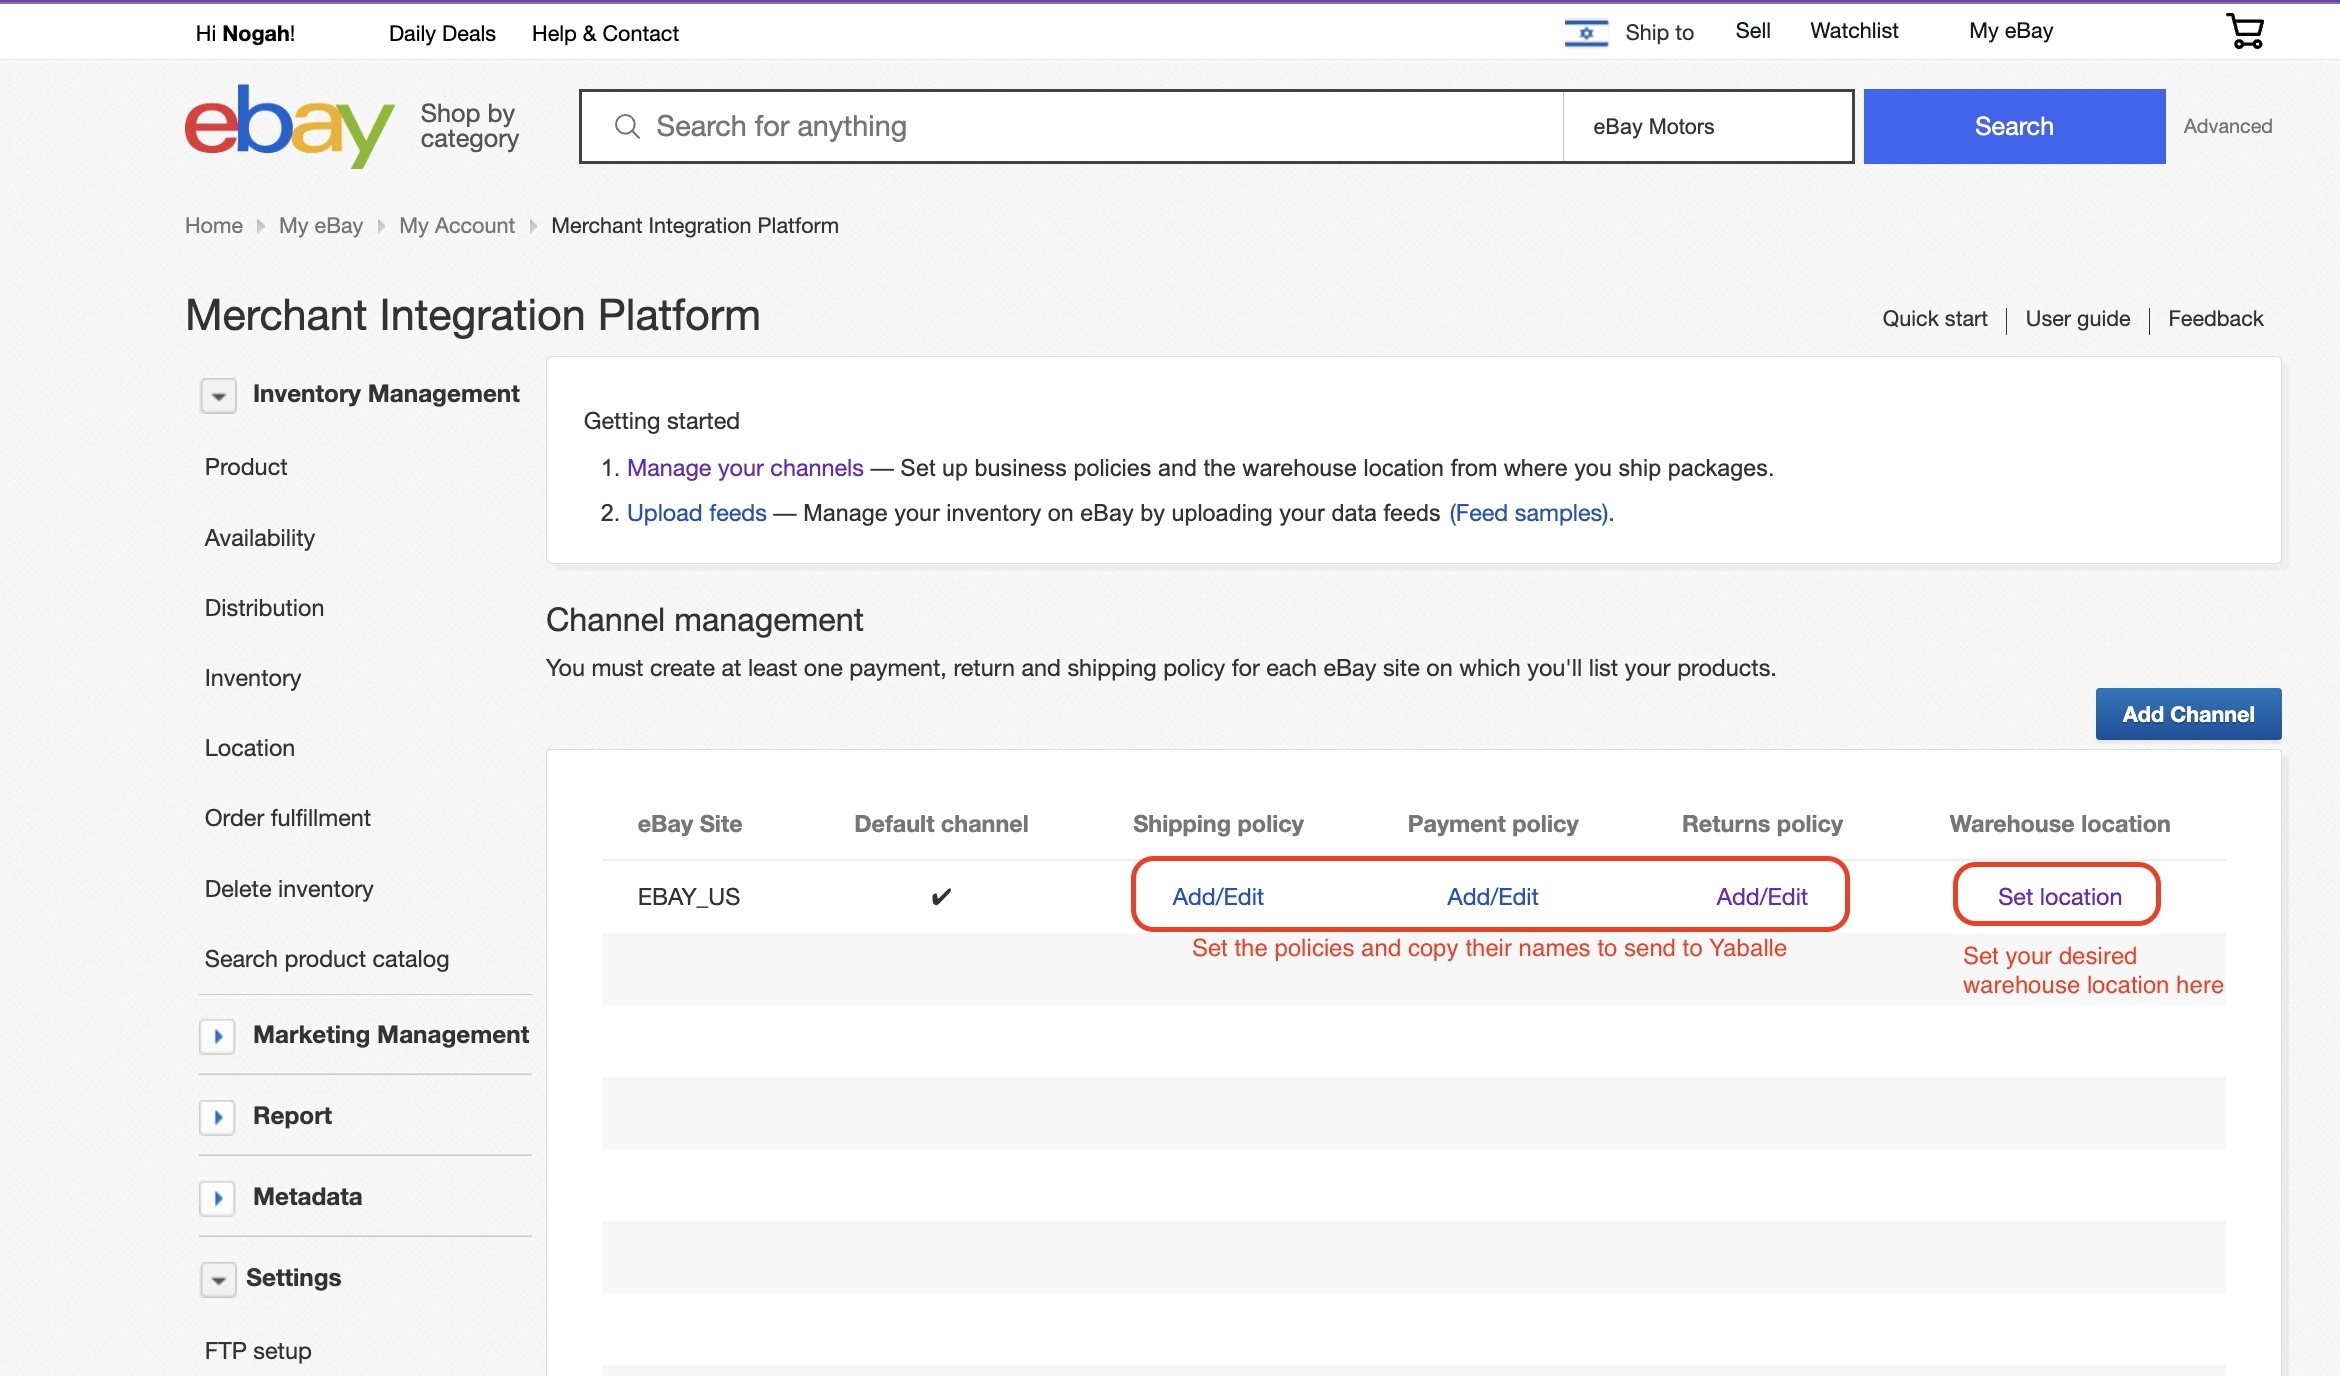Collapse the Inventory Management section

click(218, 395)
